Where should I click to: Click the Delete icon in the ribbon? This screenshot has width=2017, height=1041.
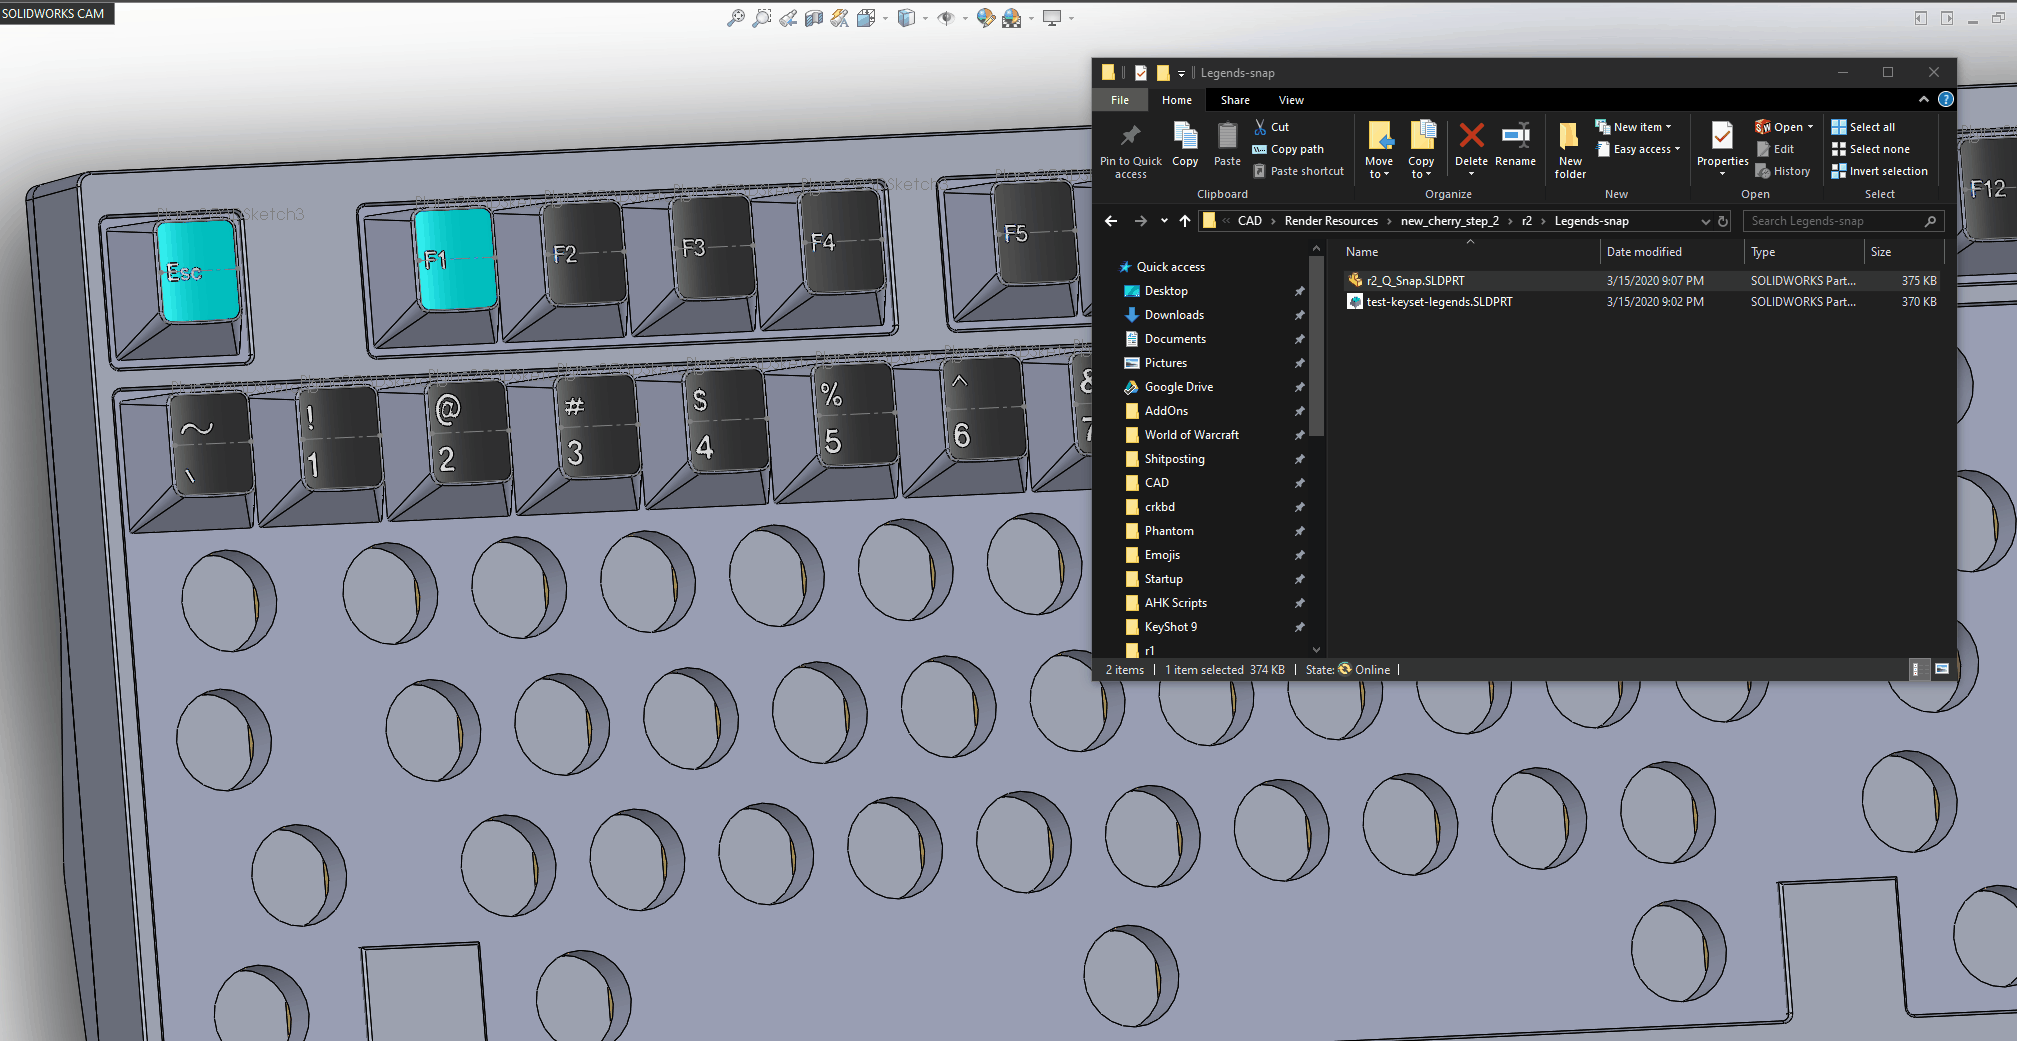pos(1471,146)
